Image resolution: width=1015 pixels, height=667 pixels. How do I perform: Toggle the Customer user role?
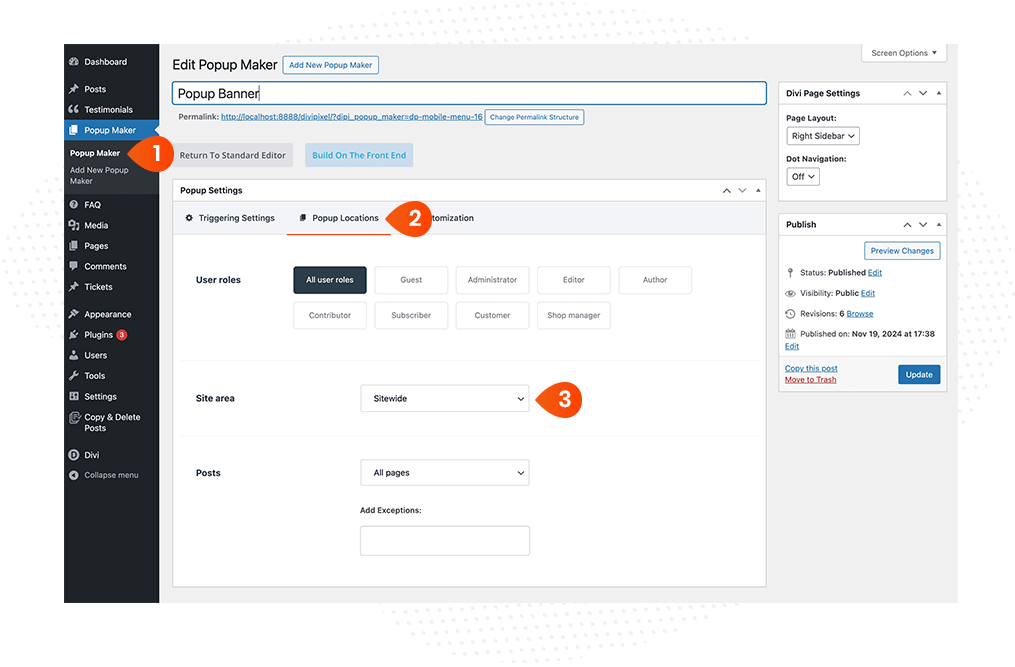tap(493, 315)
